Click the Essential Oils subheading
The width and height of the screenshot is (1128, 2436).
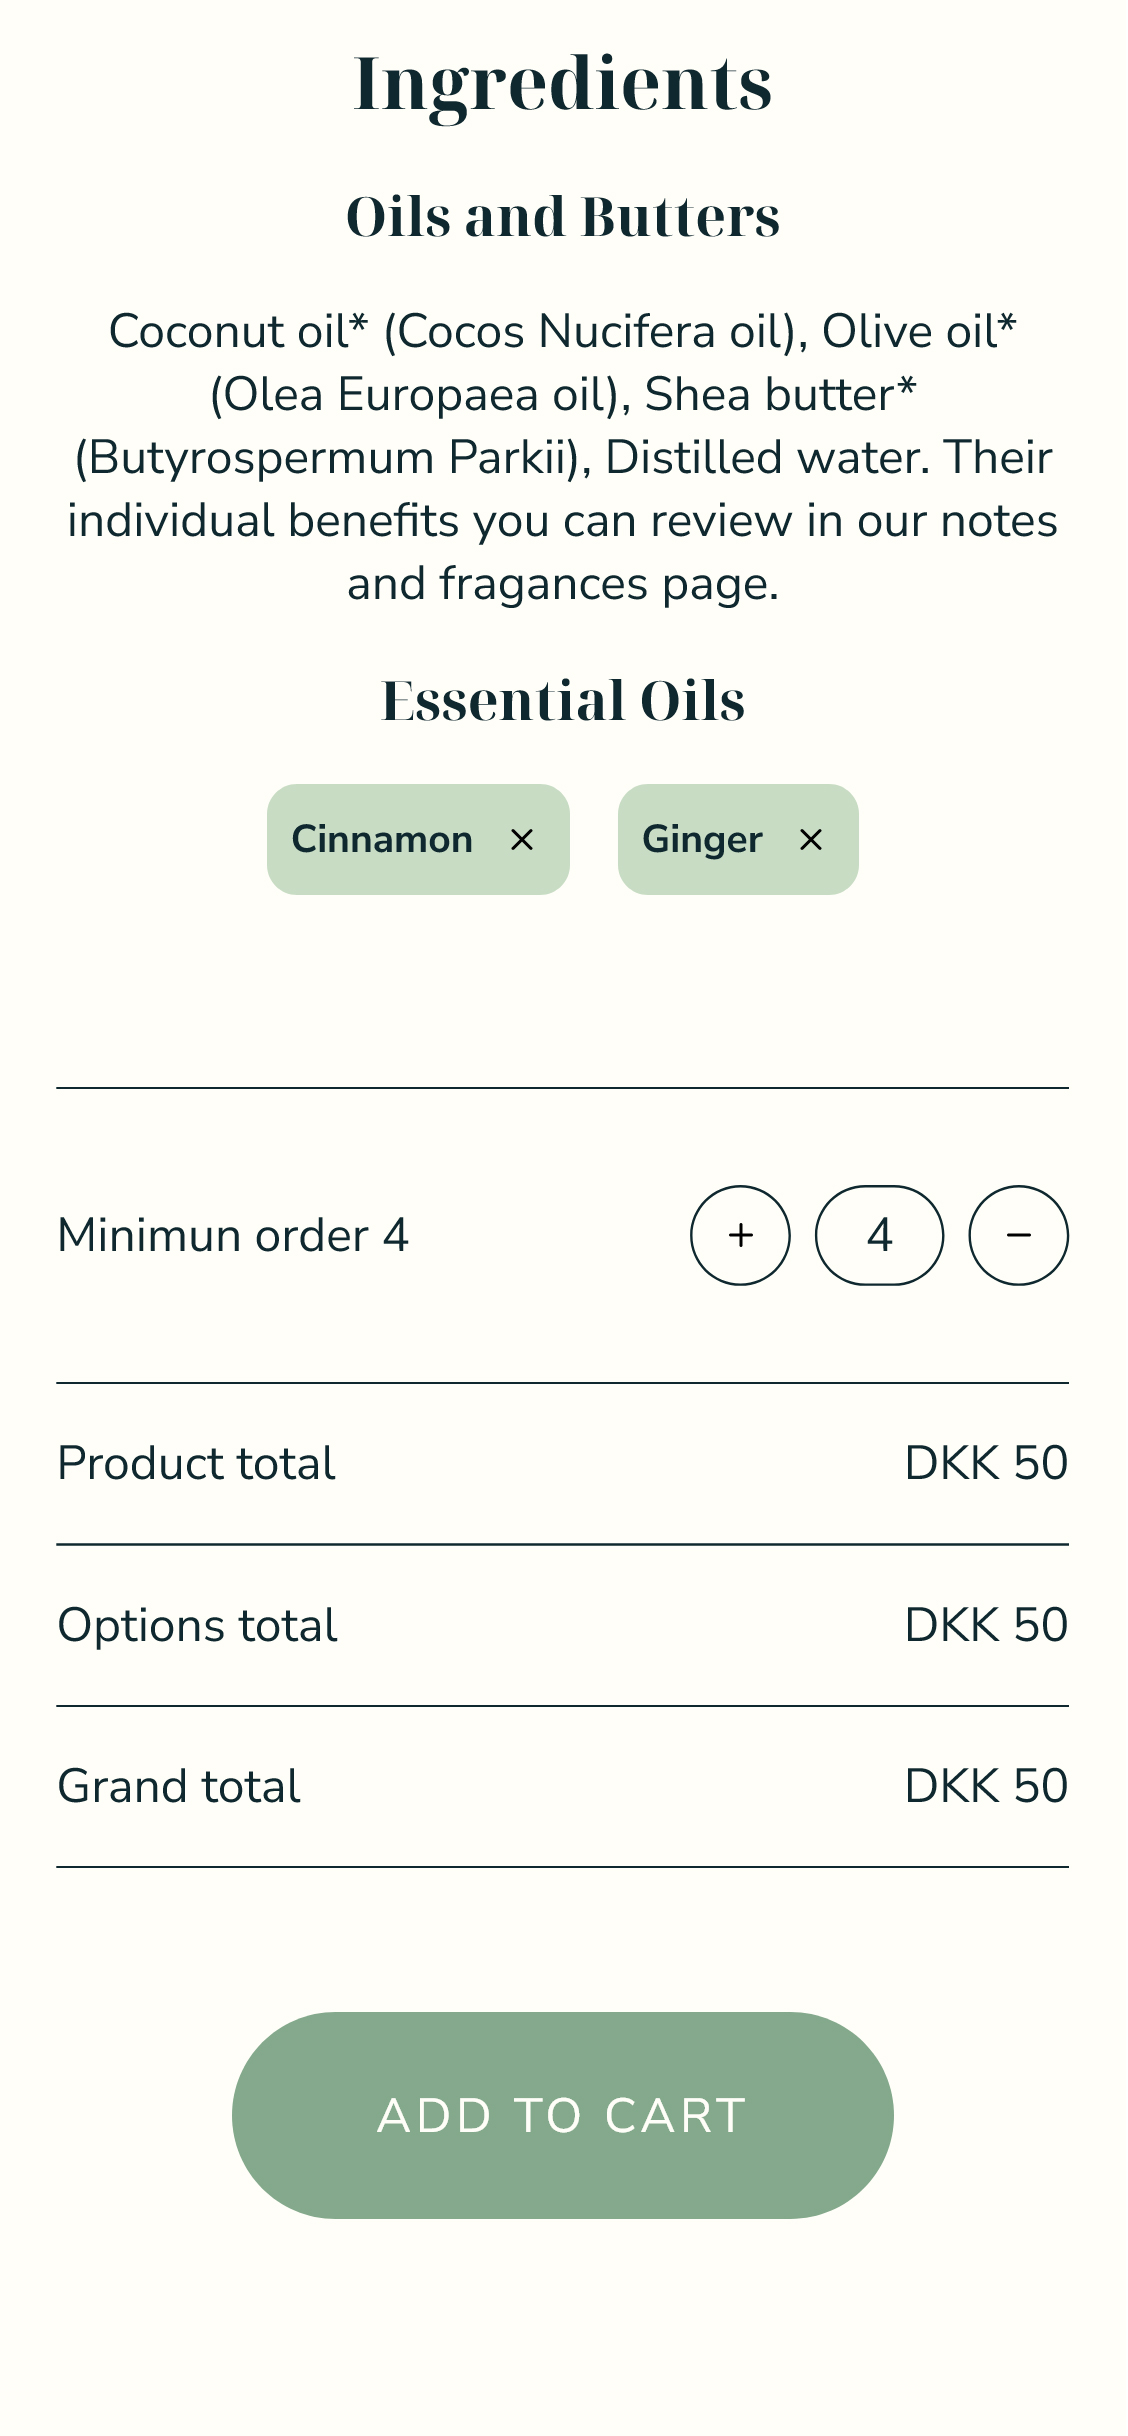pos(563,700)
